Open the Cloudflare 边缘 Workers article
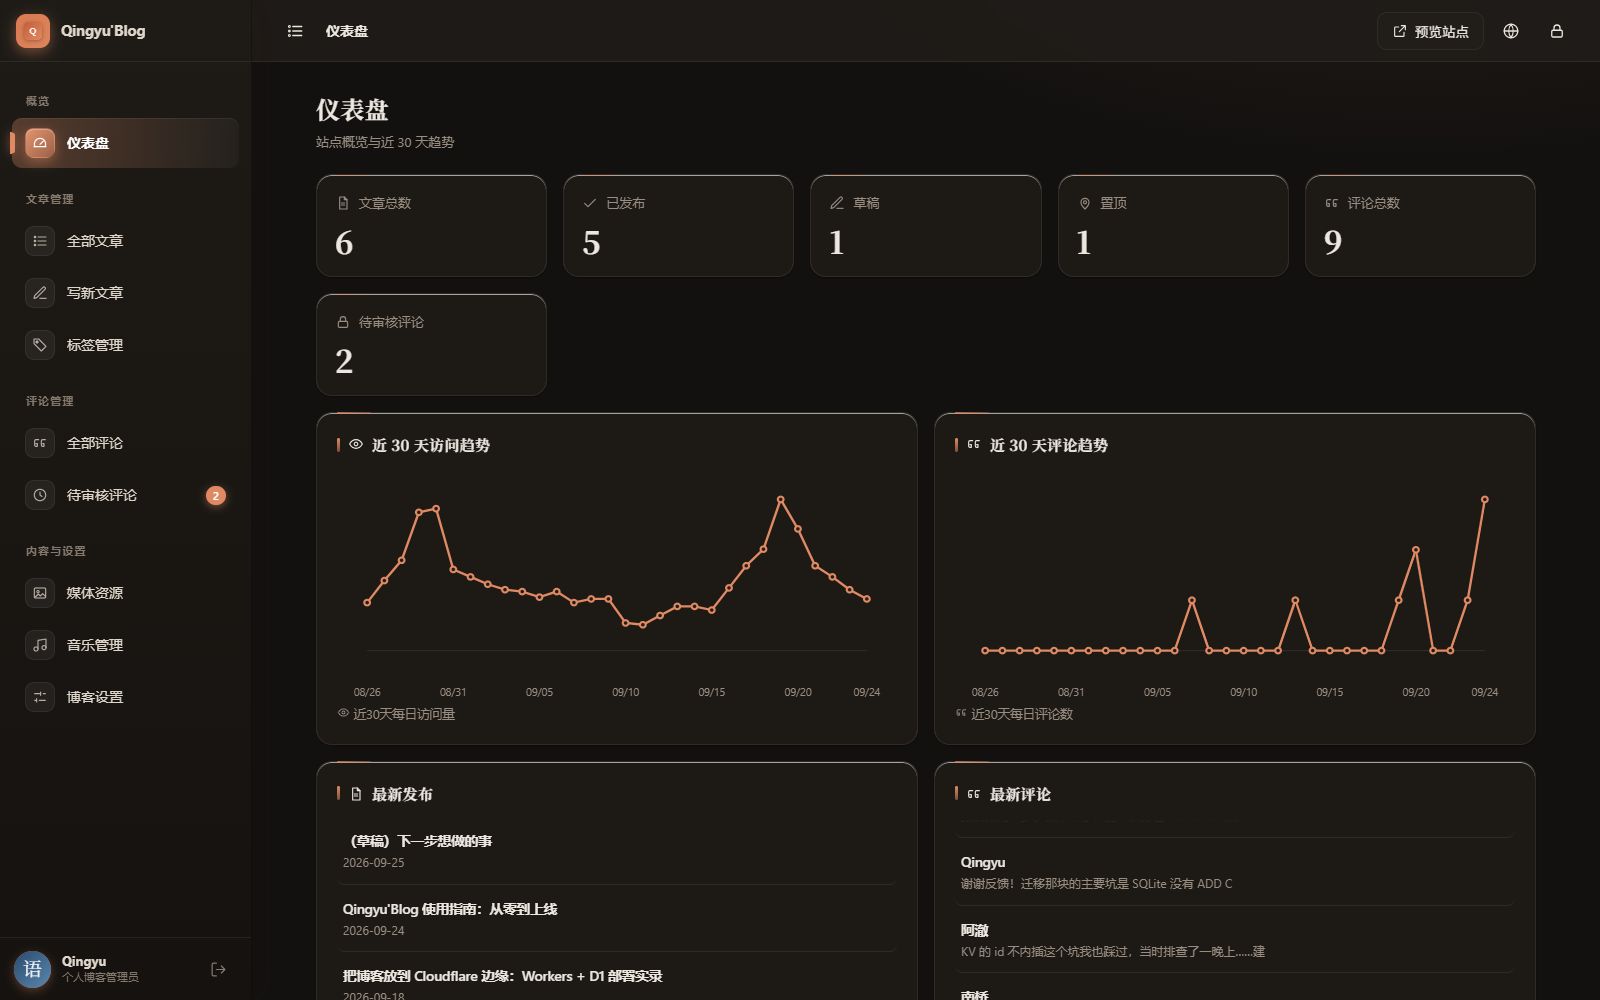This screenshot has height=1000, width=1600. click(x=502, y=976)
